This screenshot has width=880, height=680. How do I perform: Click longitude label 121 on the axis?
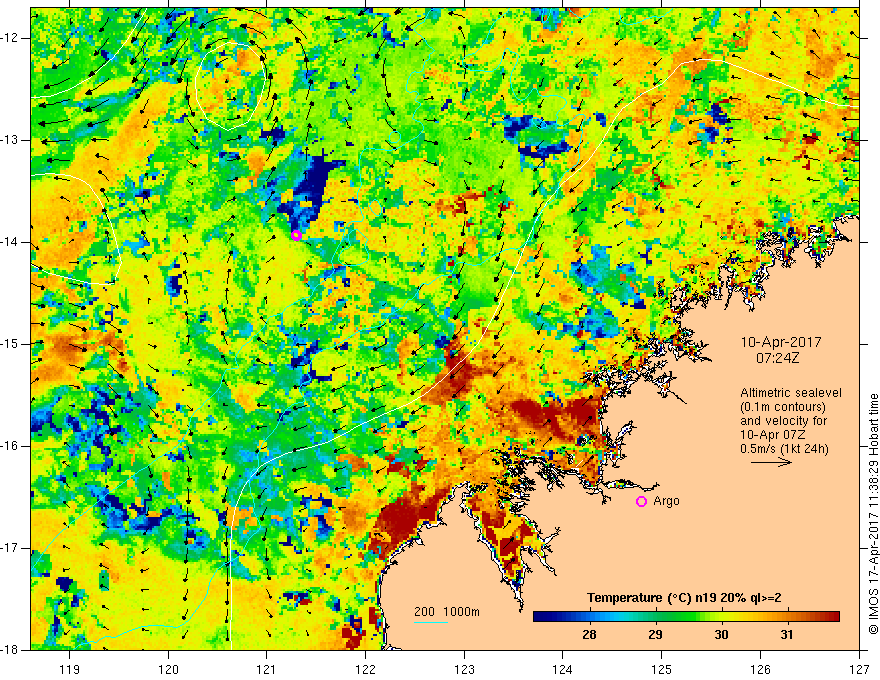(x=267, y=669)
